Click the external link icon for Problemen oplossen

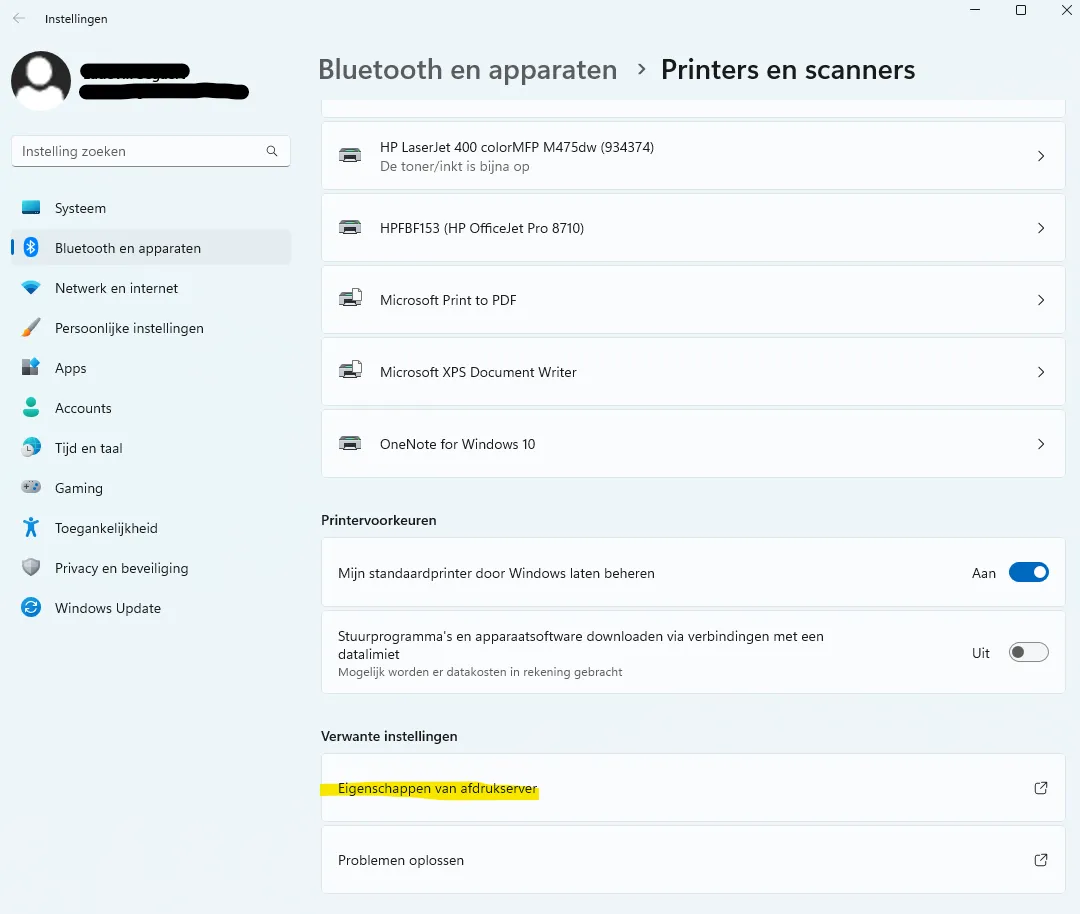(x=1041, y=860)
